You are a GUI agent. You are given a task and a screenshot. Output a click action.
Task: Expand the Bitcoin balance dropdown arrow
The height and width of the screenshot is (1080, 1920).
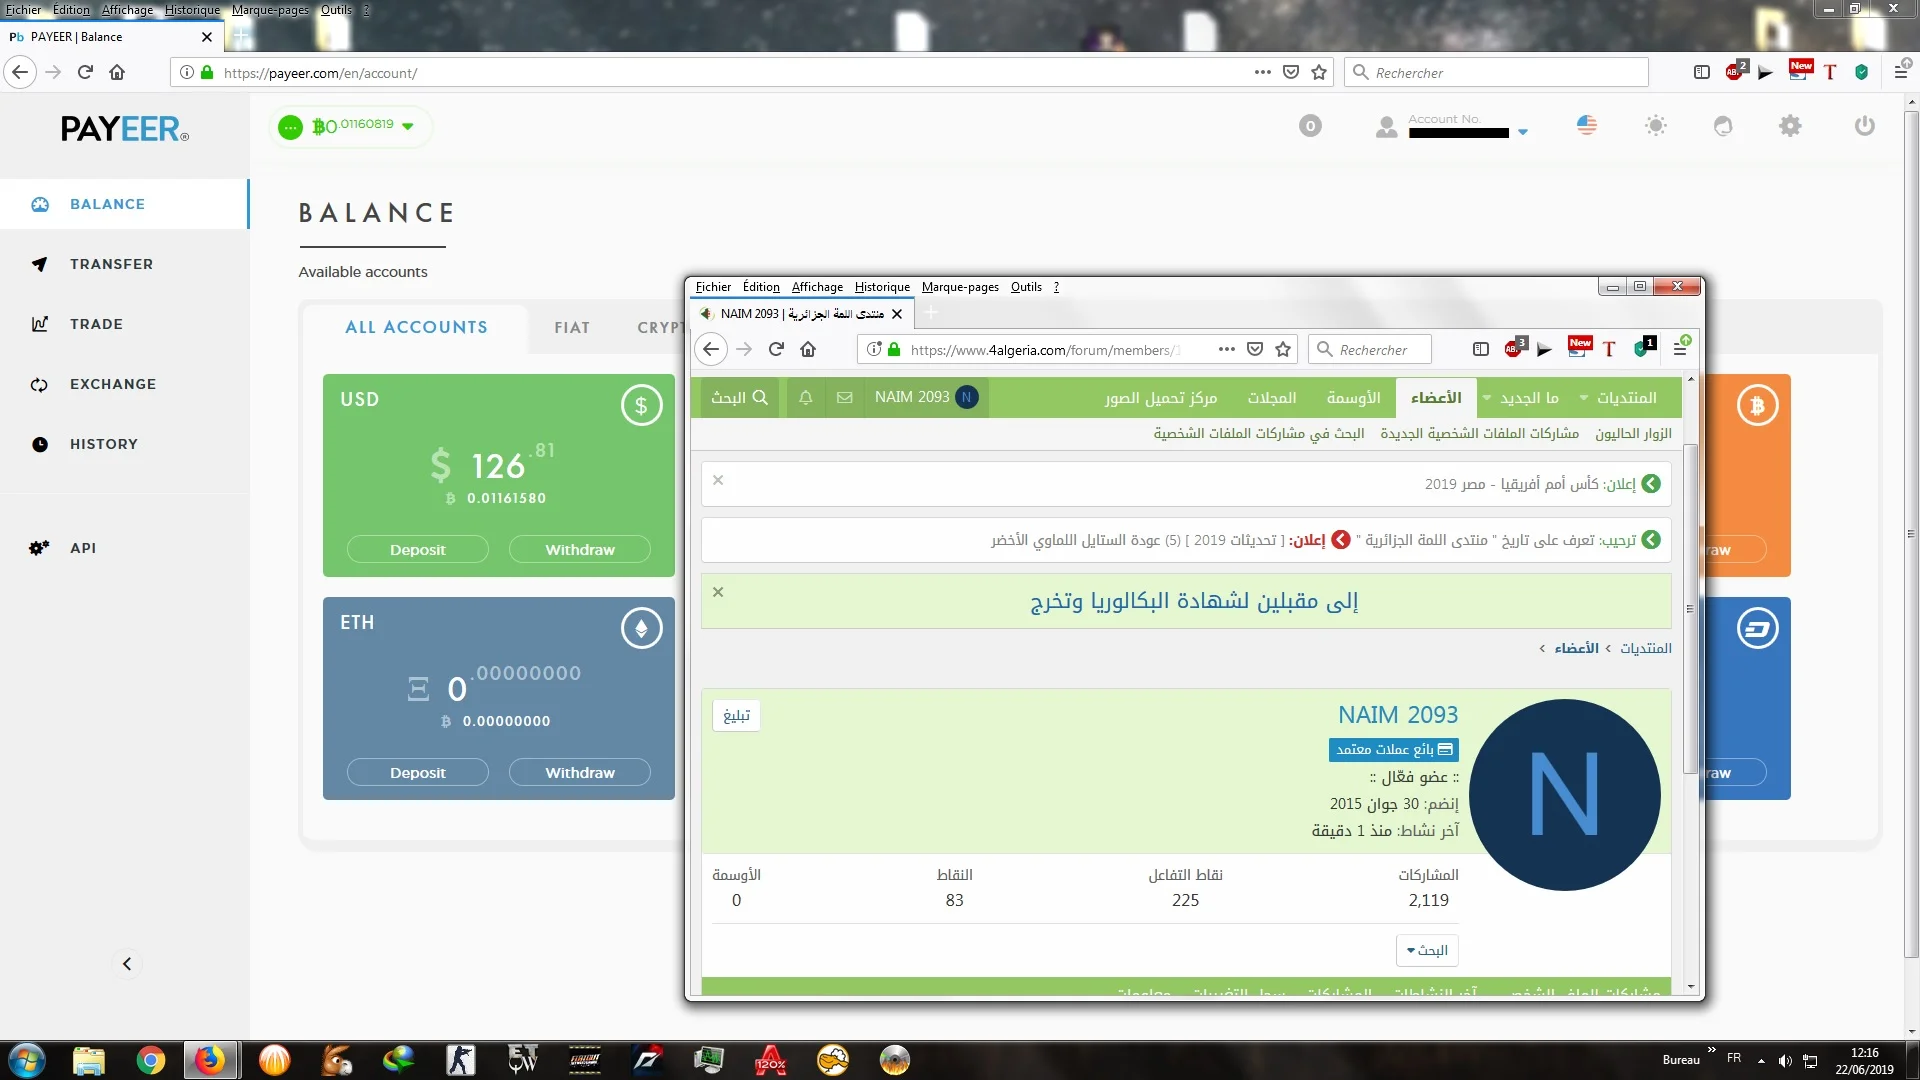coord(408,126)
